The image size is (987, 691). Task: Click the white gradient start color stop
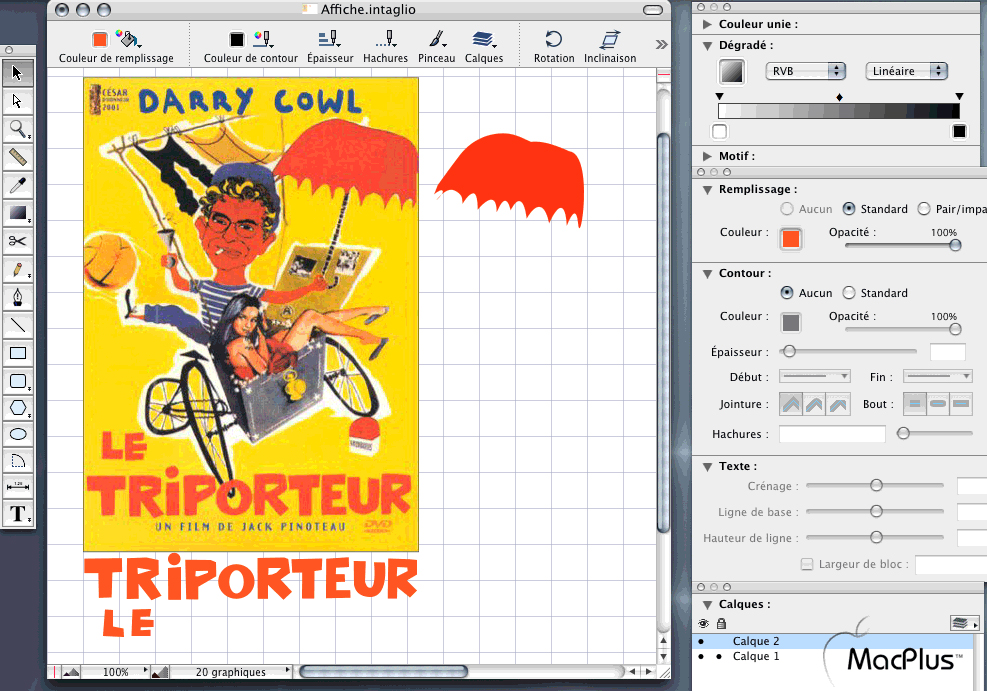[719, 132]
